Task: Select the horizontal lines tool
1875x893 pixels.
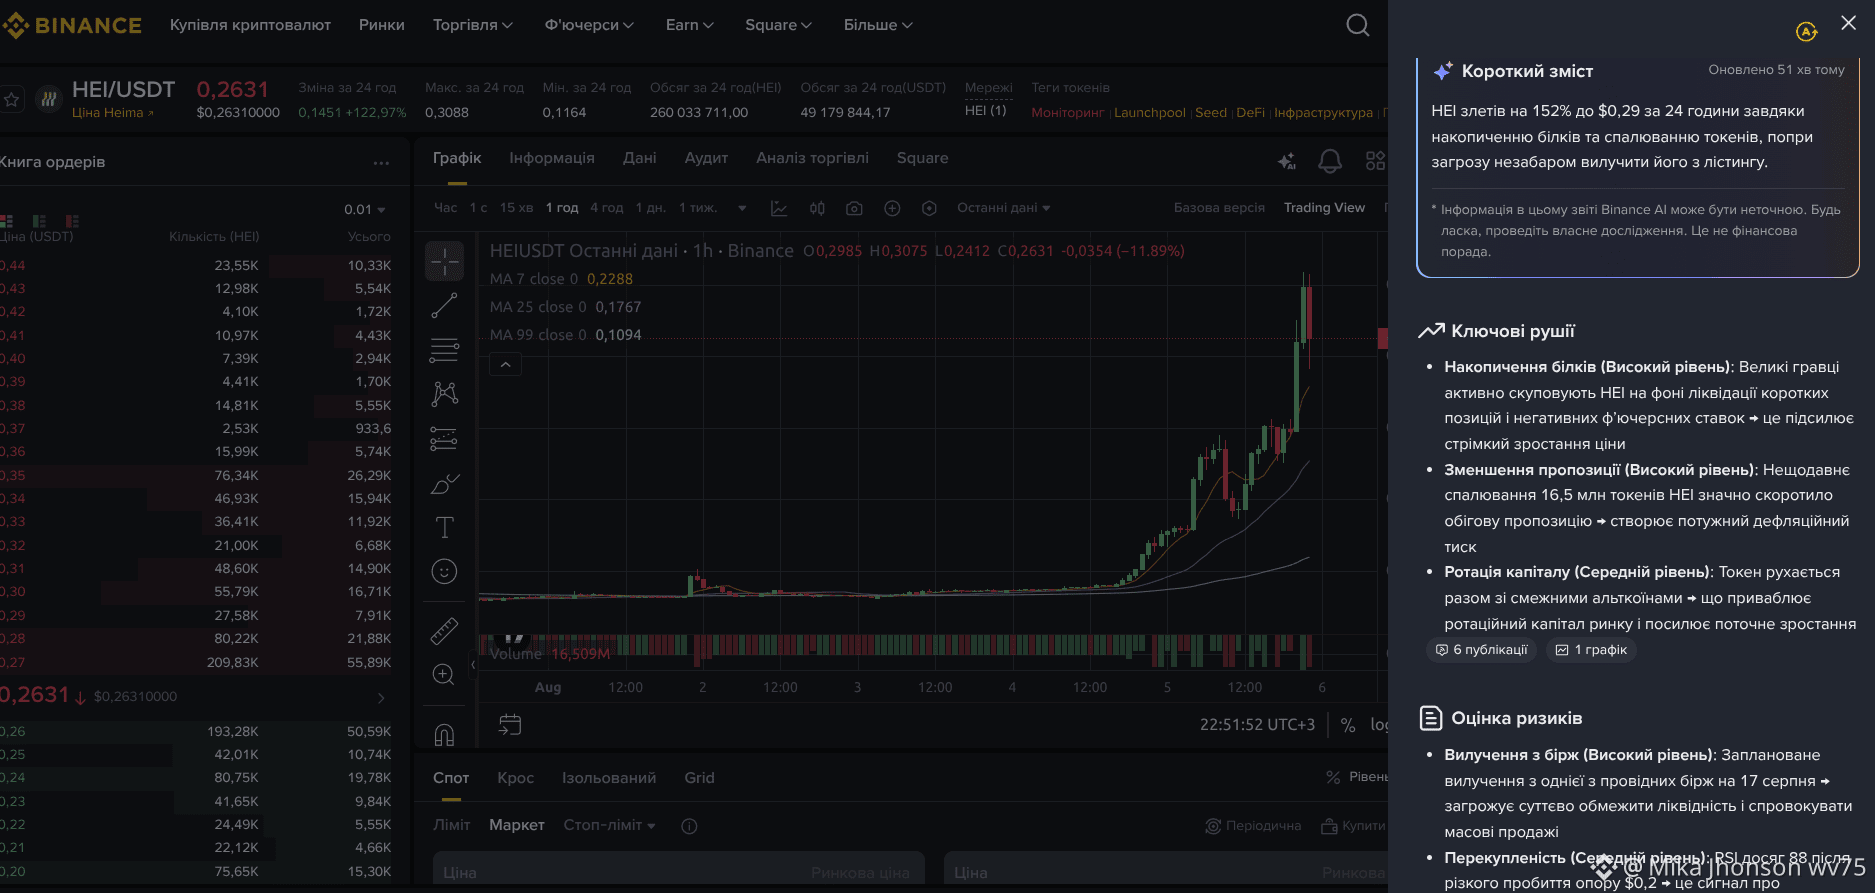Action: pyautogui.click(x=444, y=350)
